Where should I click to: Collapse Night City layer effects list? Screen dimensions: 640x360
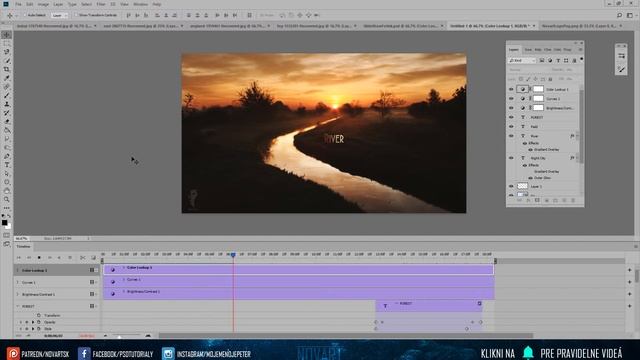point(577,158)
